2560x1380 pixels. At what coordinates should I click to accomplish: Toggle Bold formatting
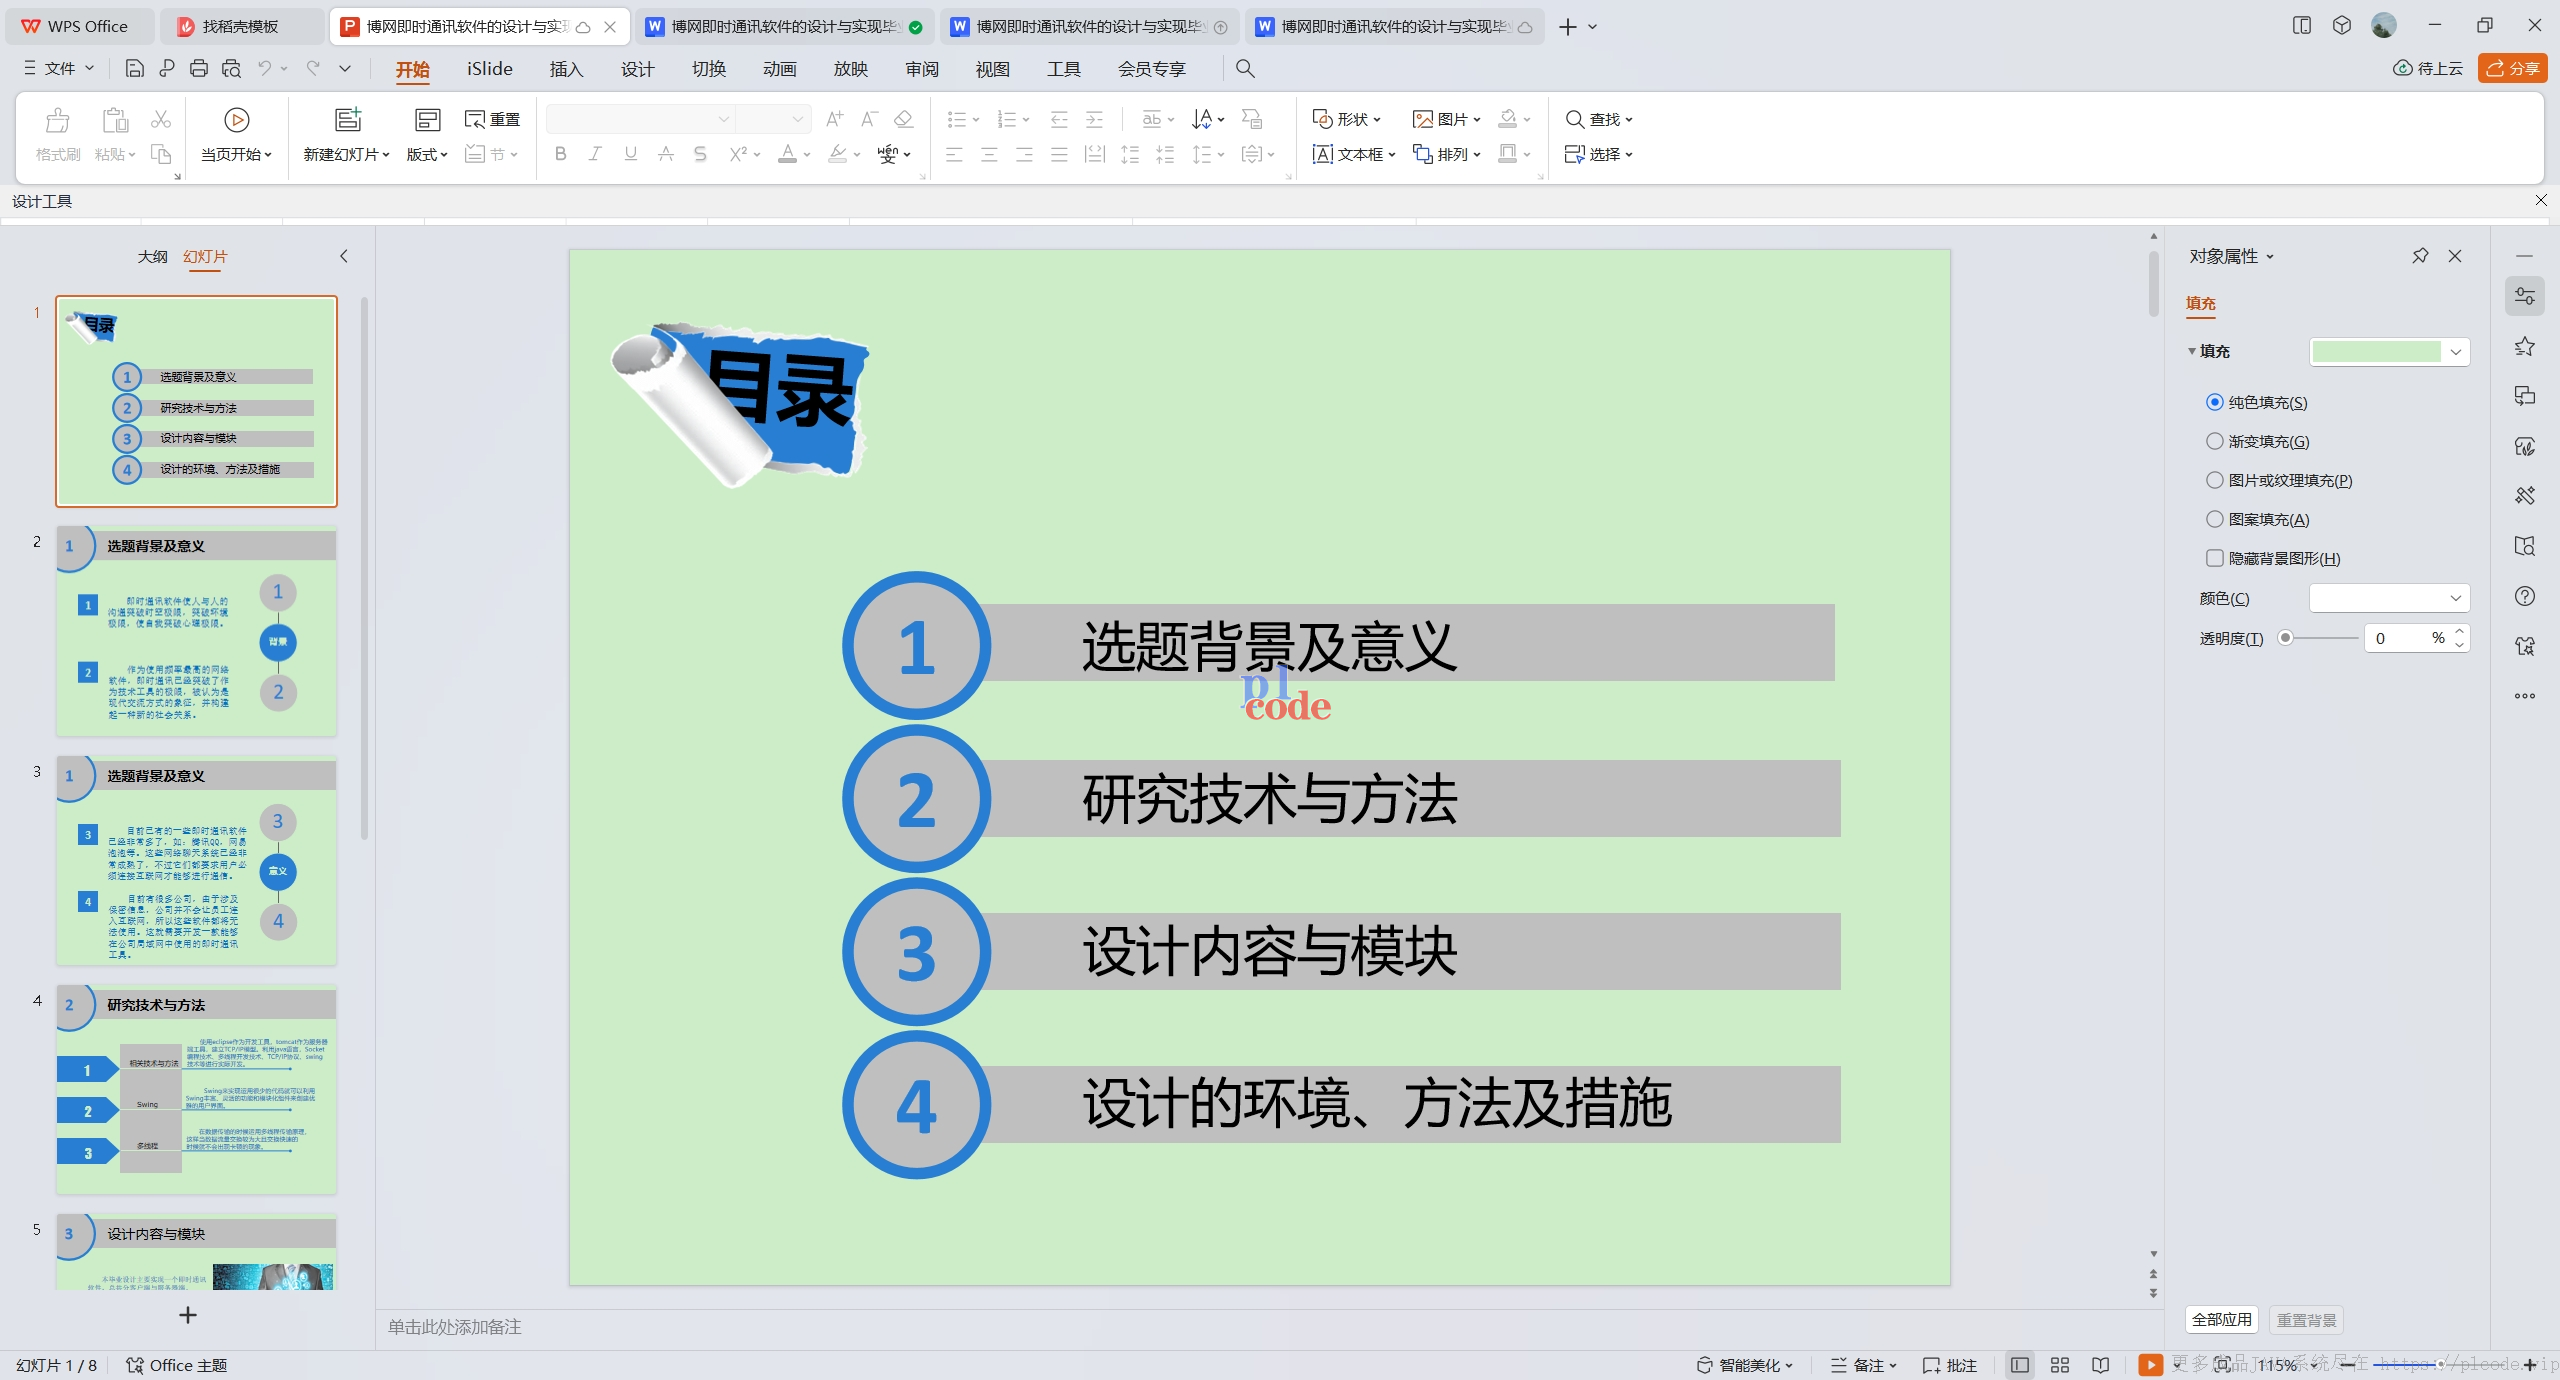tap(561, 154)
